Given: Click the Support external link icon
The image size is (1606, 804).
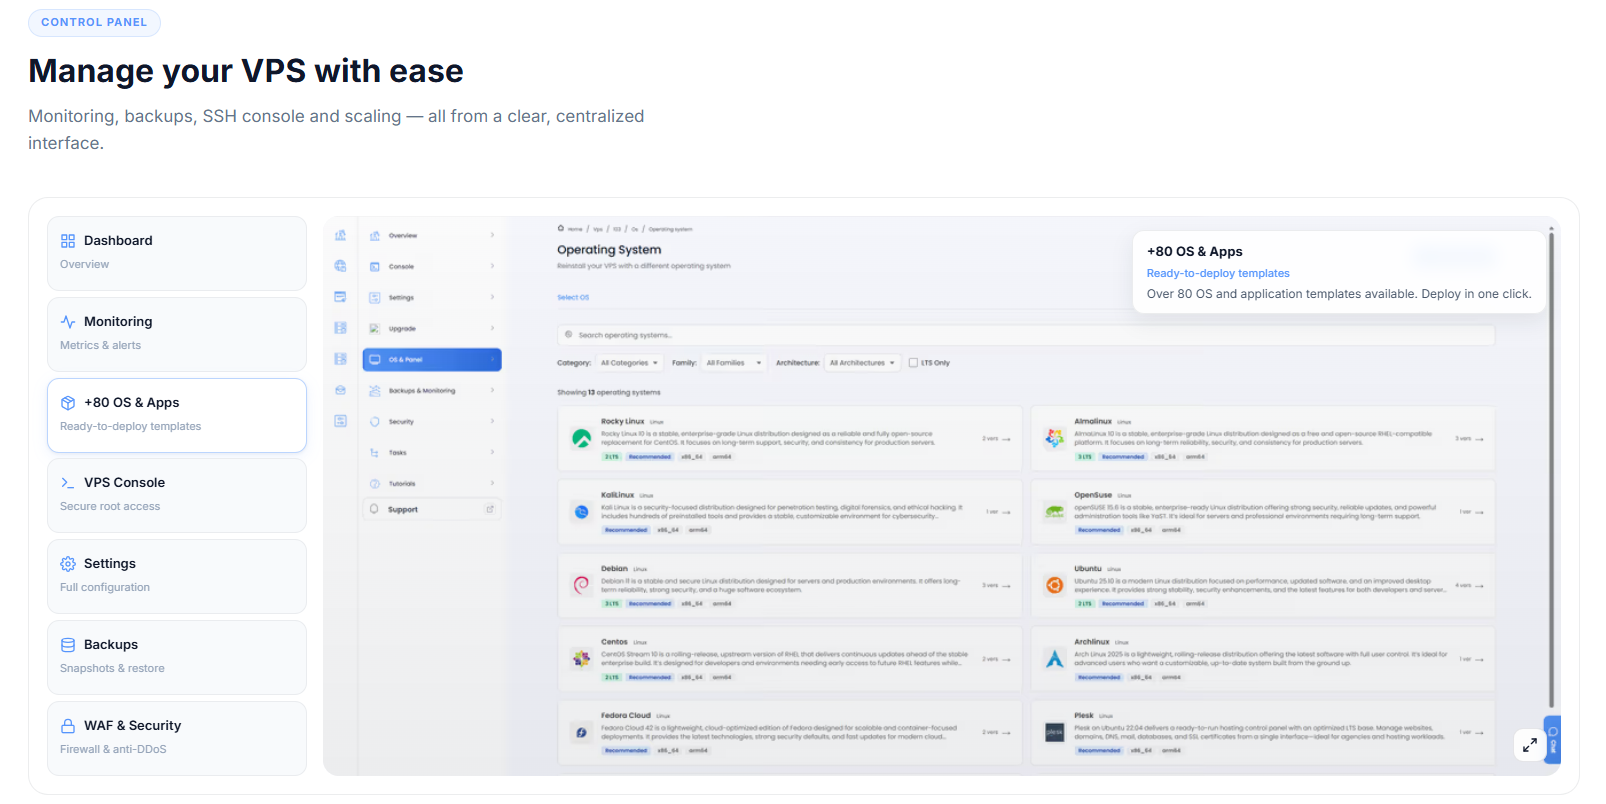Looking at the screenshot, I should click(x=490, y=509).
